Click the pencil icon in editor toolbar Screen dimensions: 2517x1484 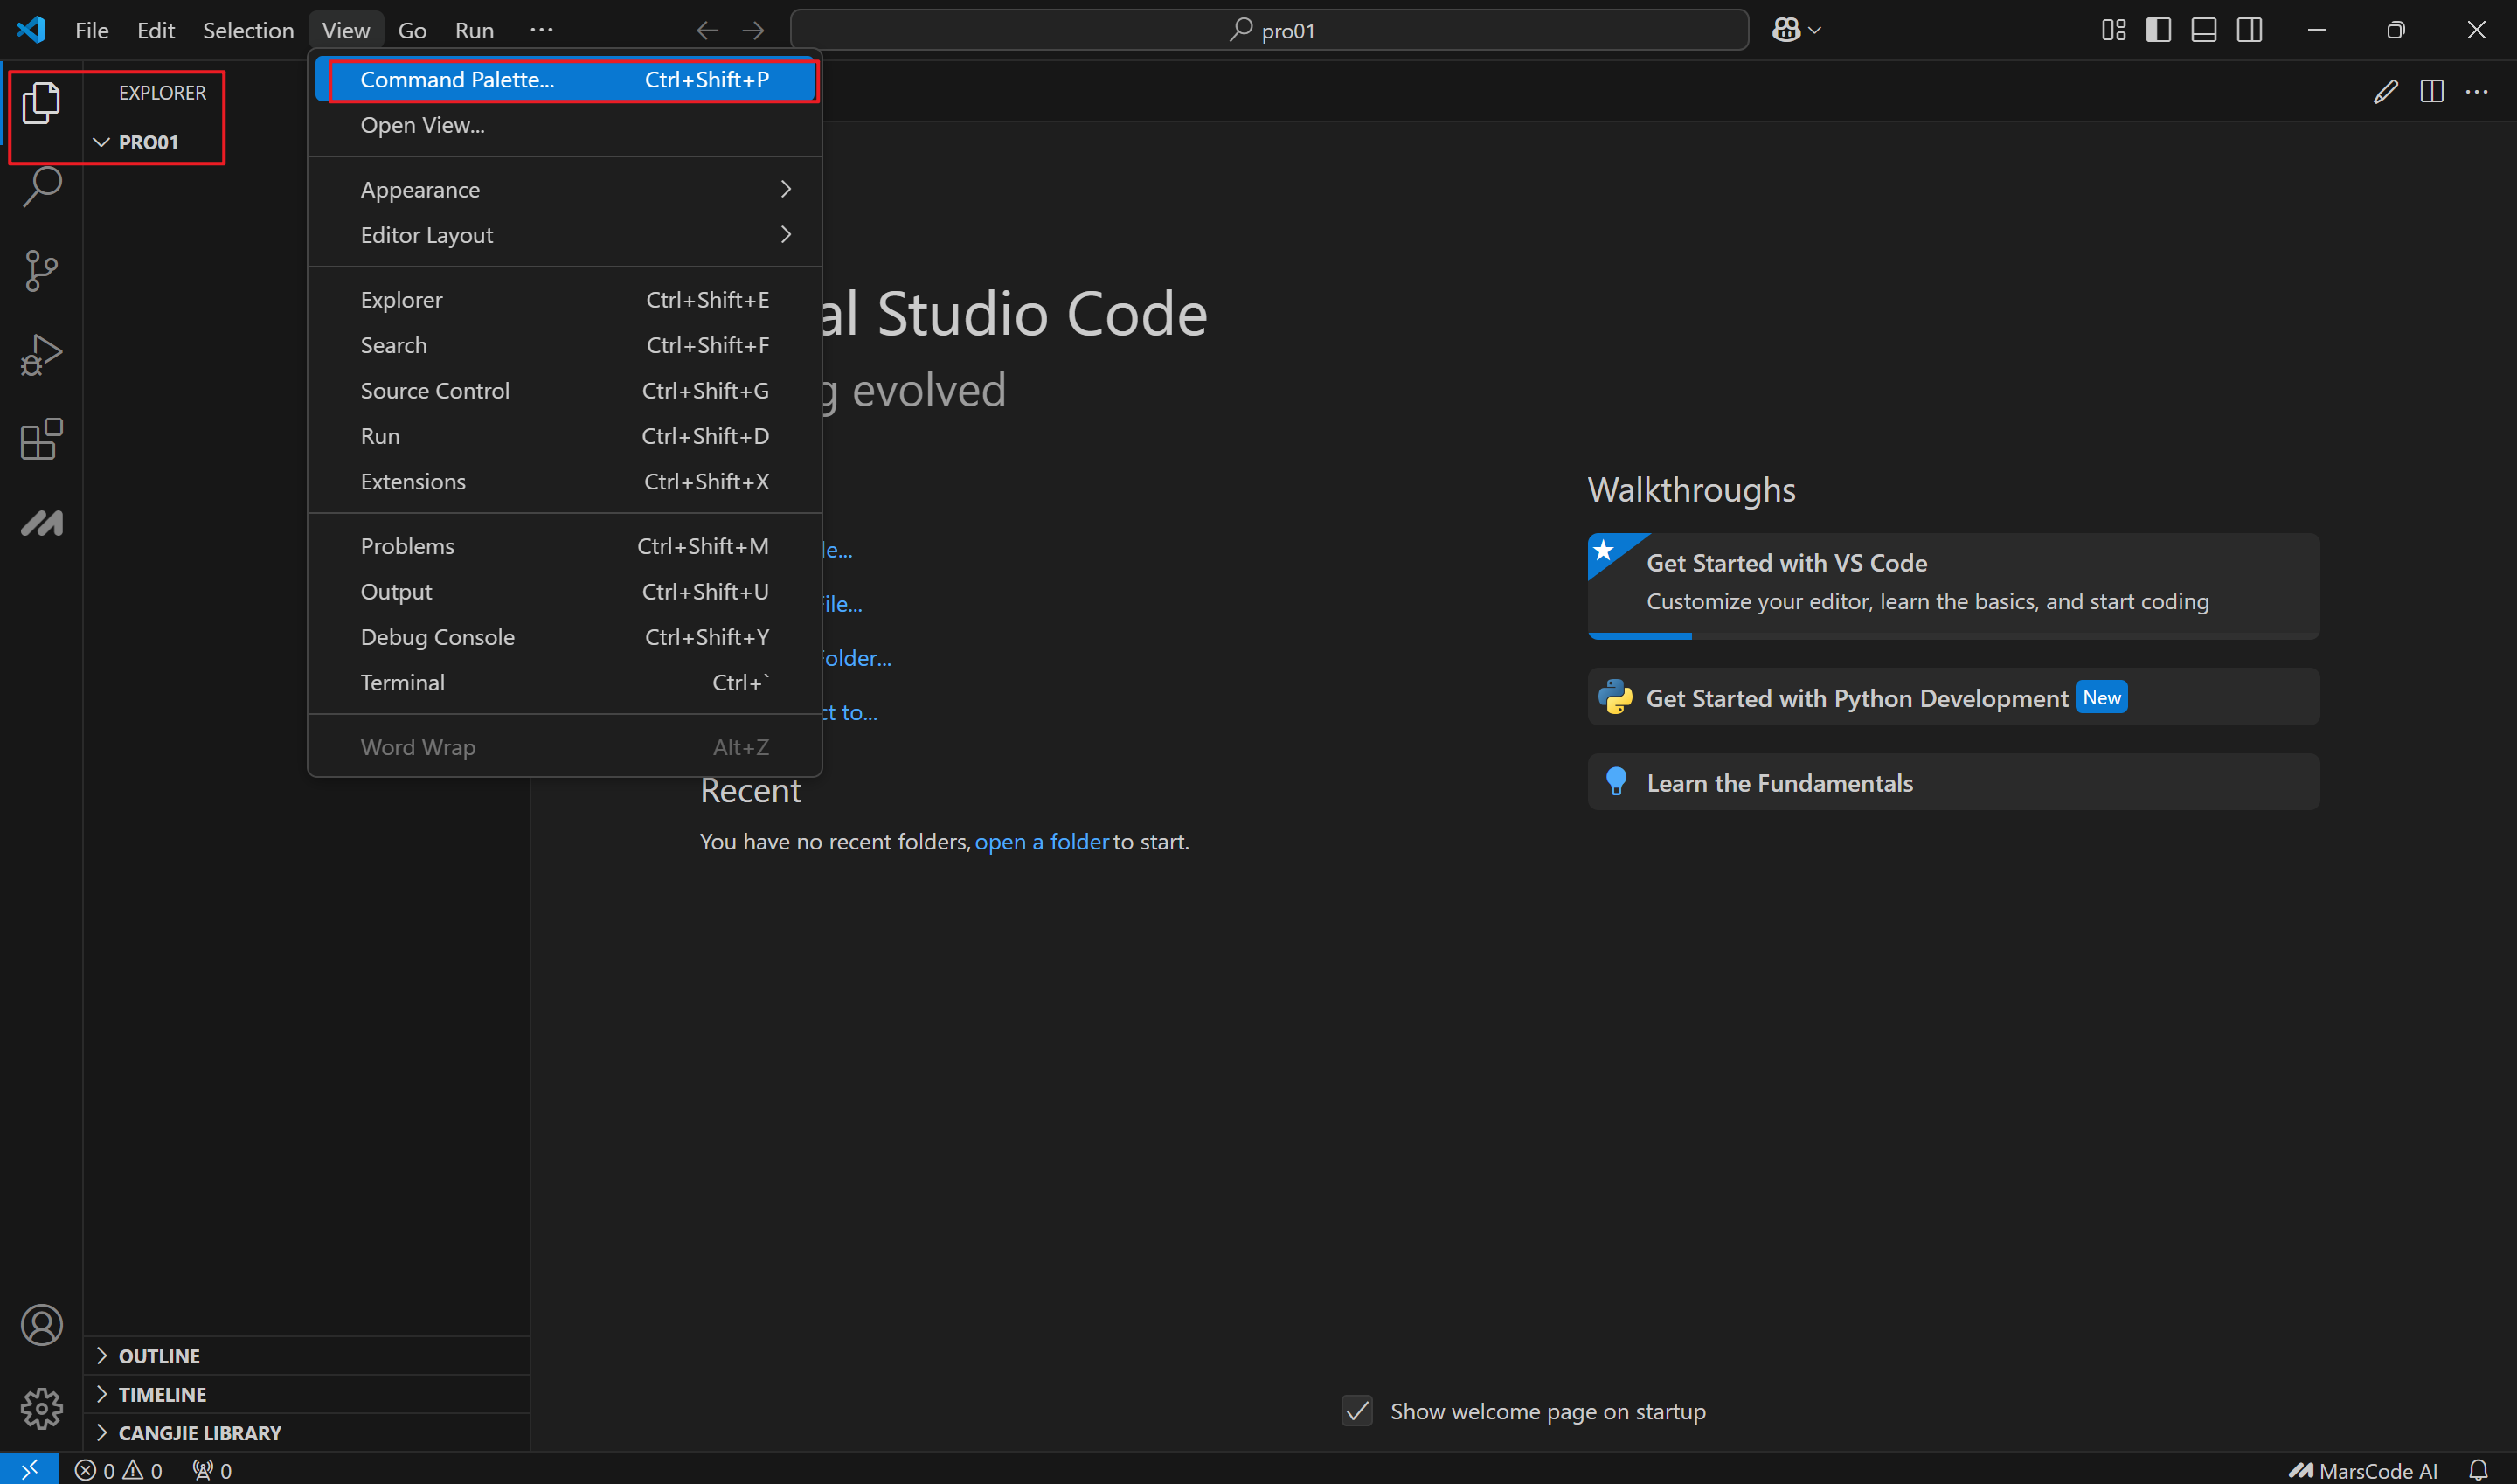pos(2386,92)
